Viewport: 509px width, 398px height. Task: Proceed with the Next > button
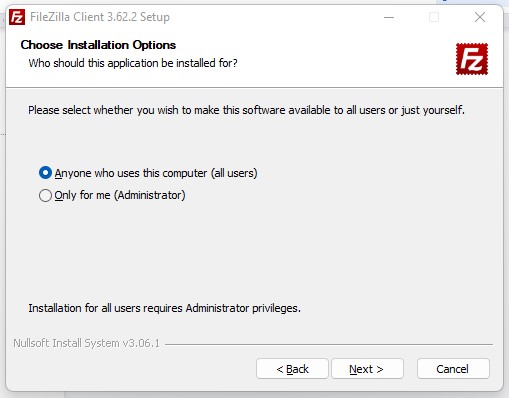[367, 369]
